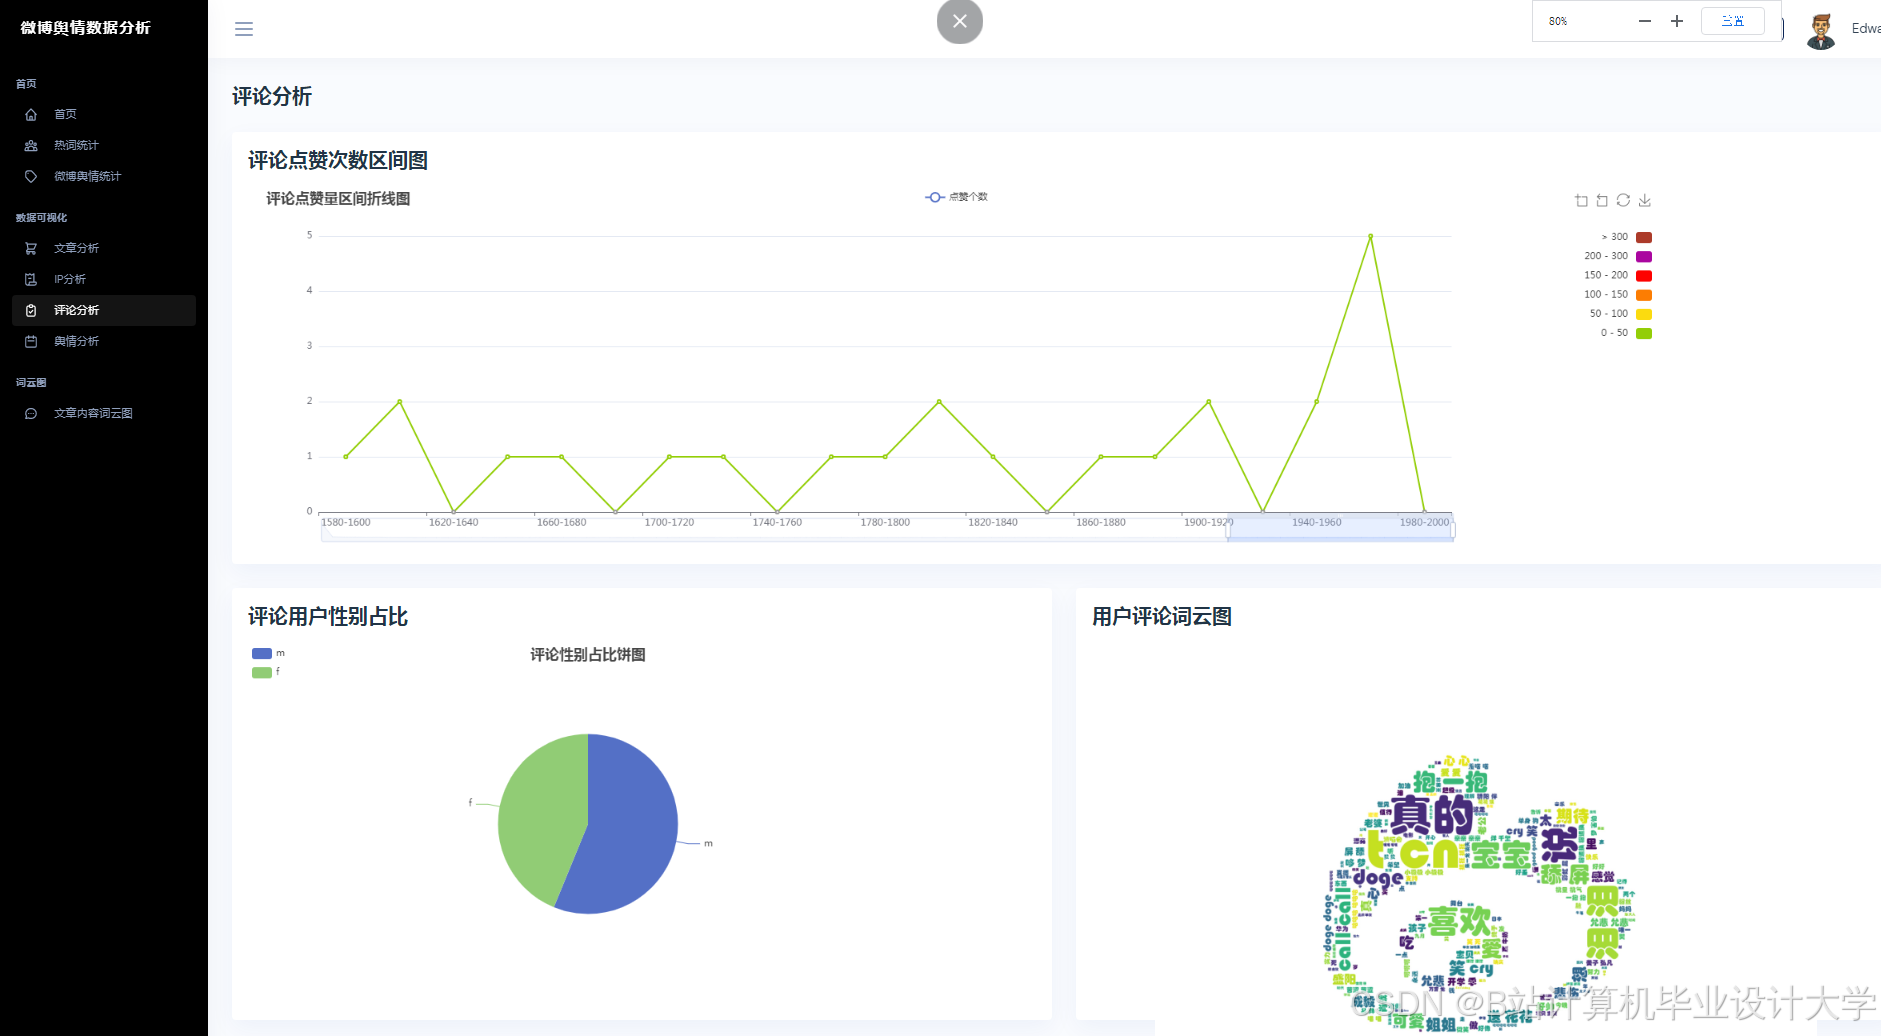Image resolution: width=1881 pixels, height=1036 pixels.
Task: Open 文章分析 via its cart icon
Action: tap(31, 247)
